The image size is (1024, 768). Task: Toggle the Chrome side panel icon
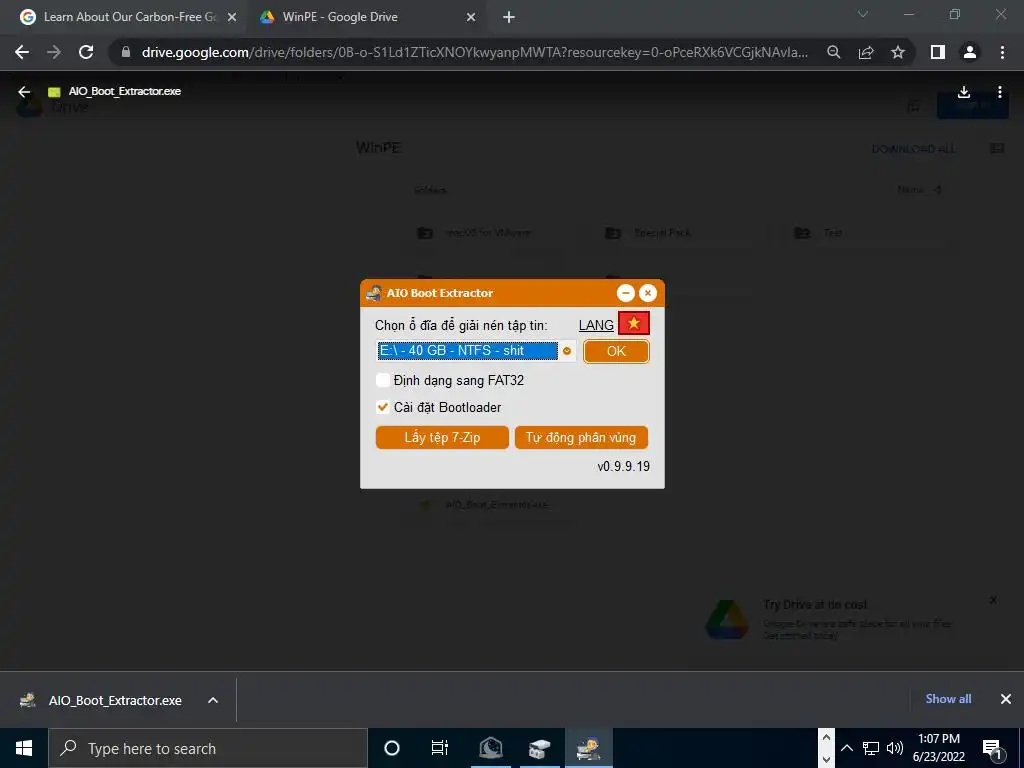(938, 52)
